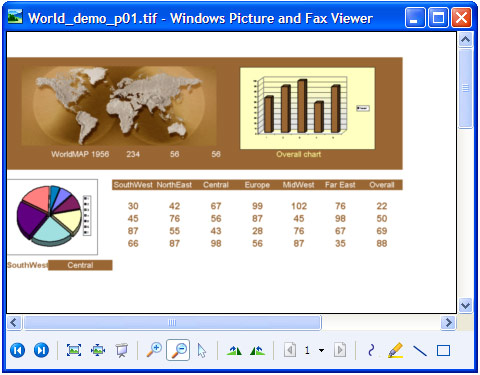The height and width of the screenshot is (375, 480).
Task: Click the 'NorthEast' column header
Action: click(174, 185)
